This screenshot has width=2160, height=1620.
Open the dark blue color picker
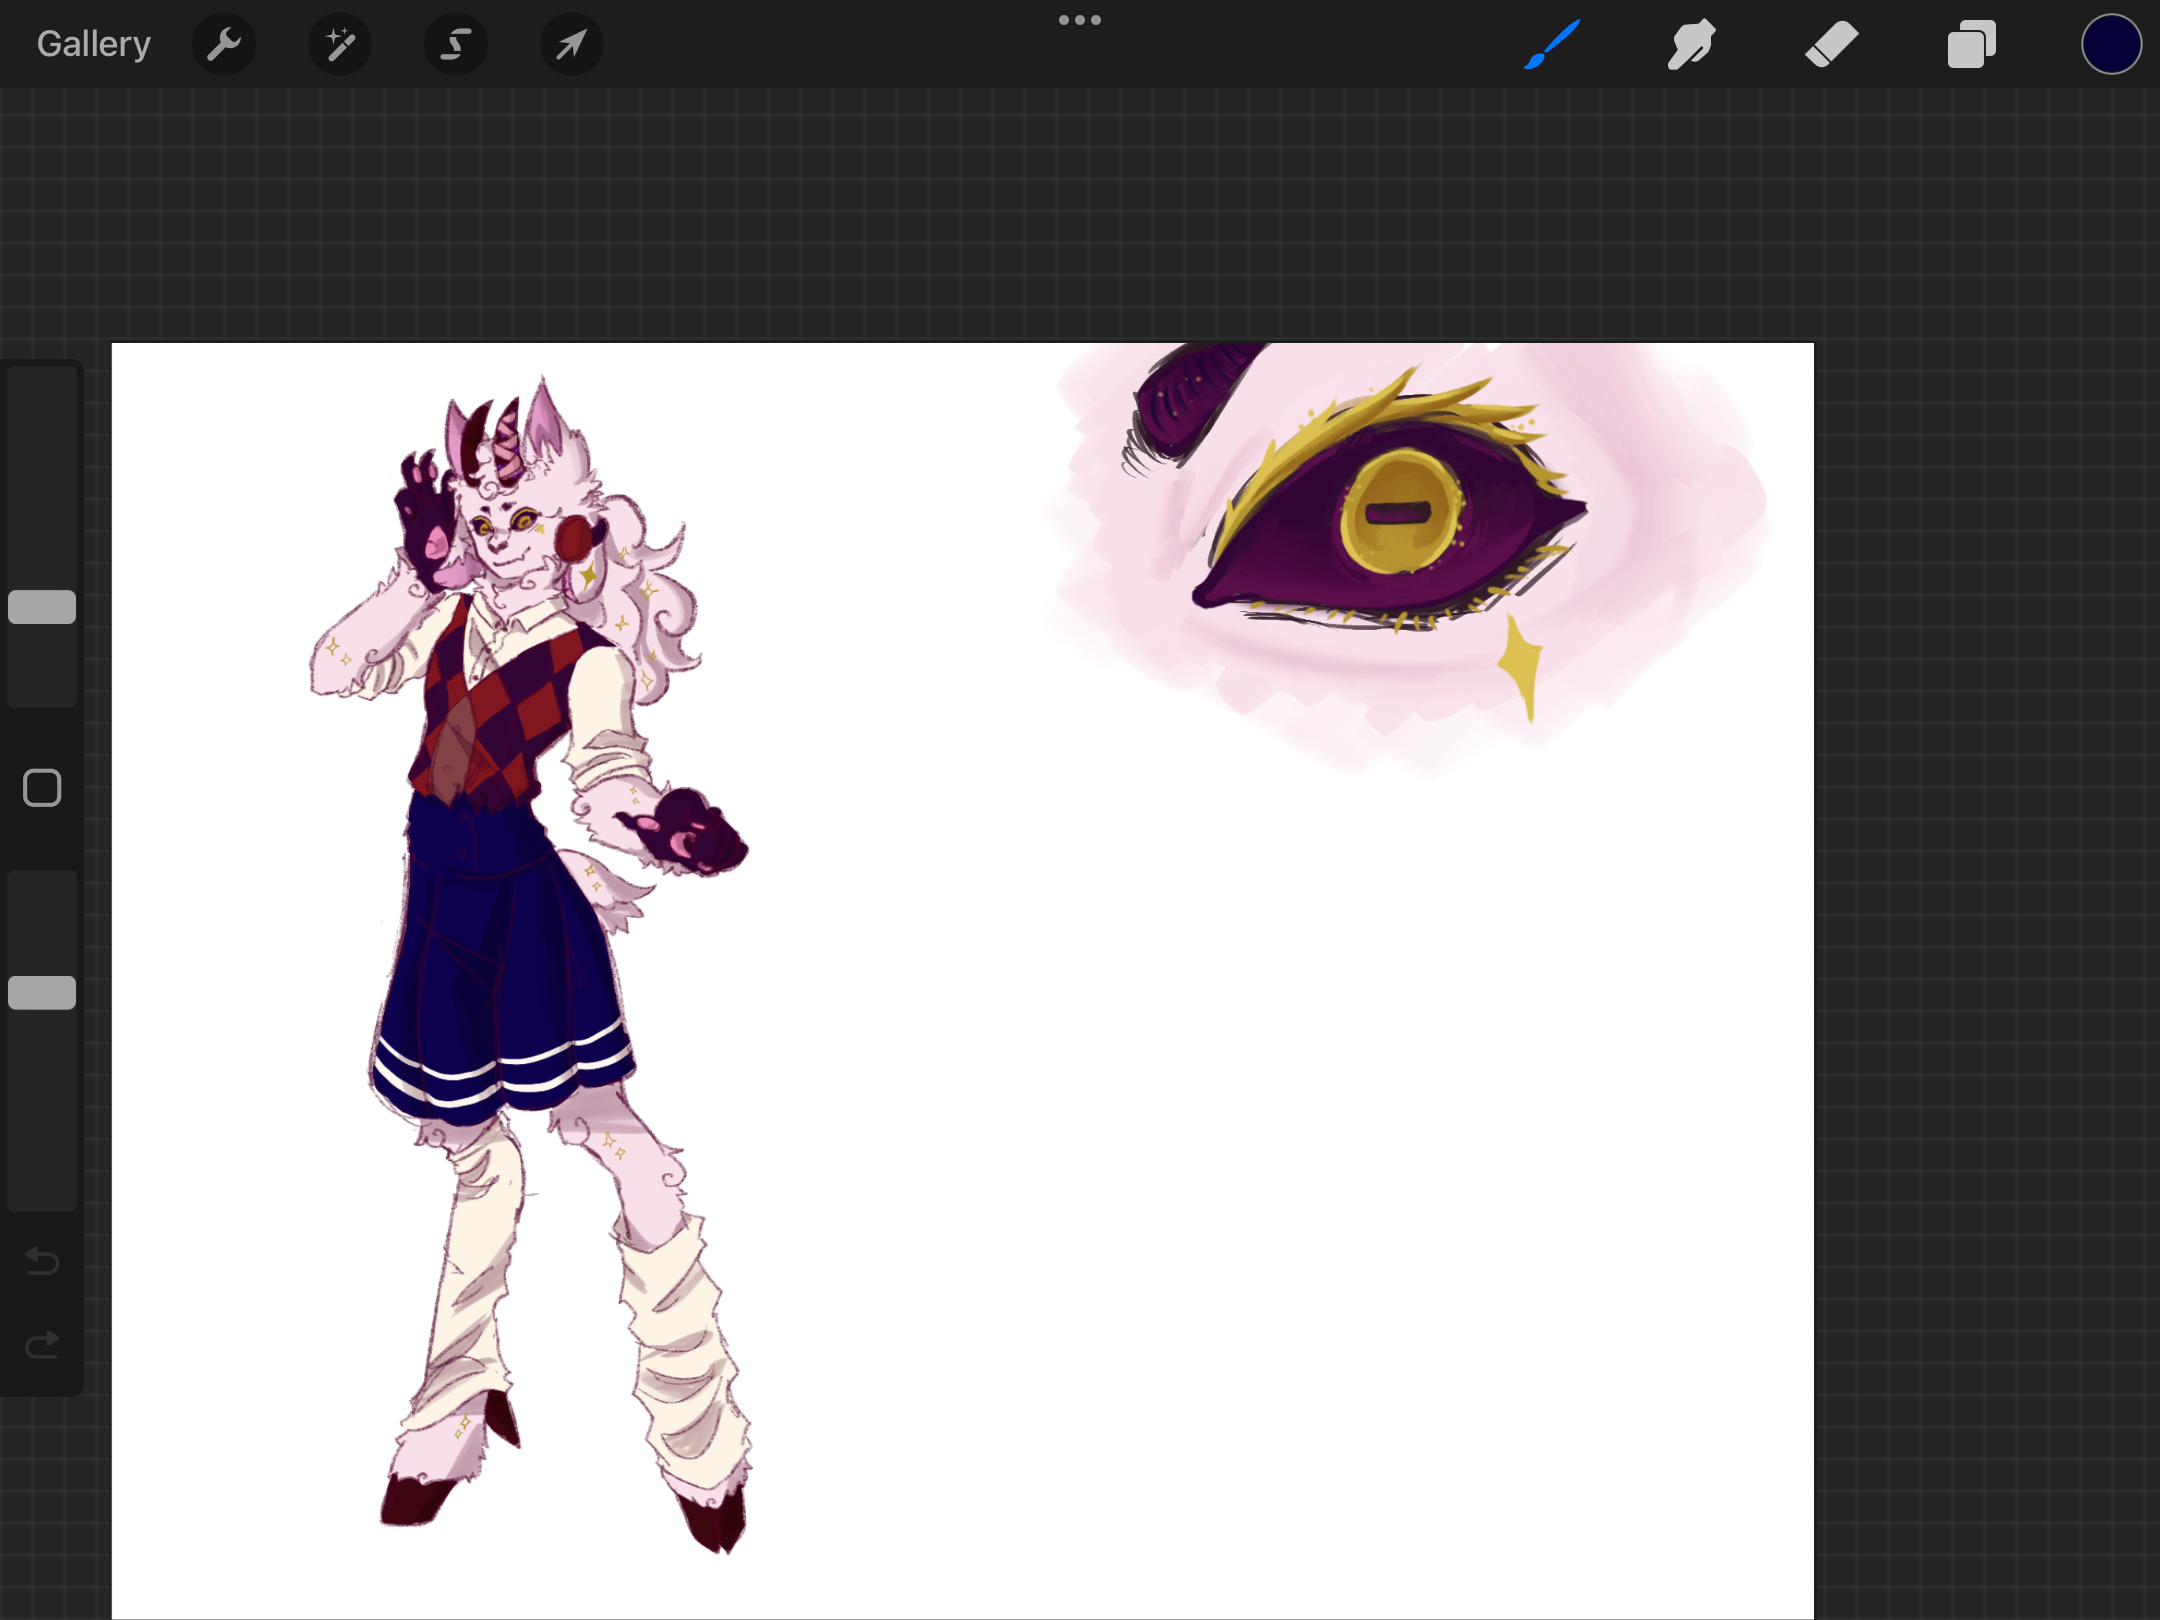(x=2111, y=44)
